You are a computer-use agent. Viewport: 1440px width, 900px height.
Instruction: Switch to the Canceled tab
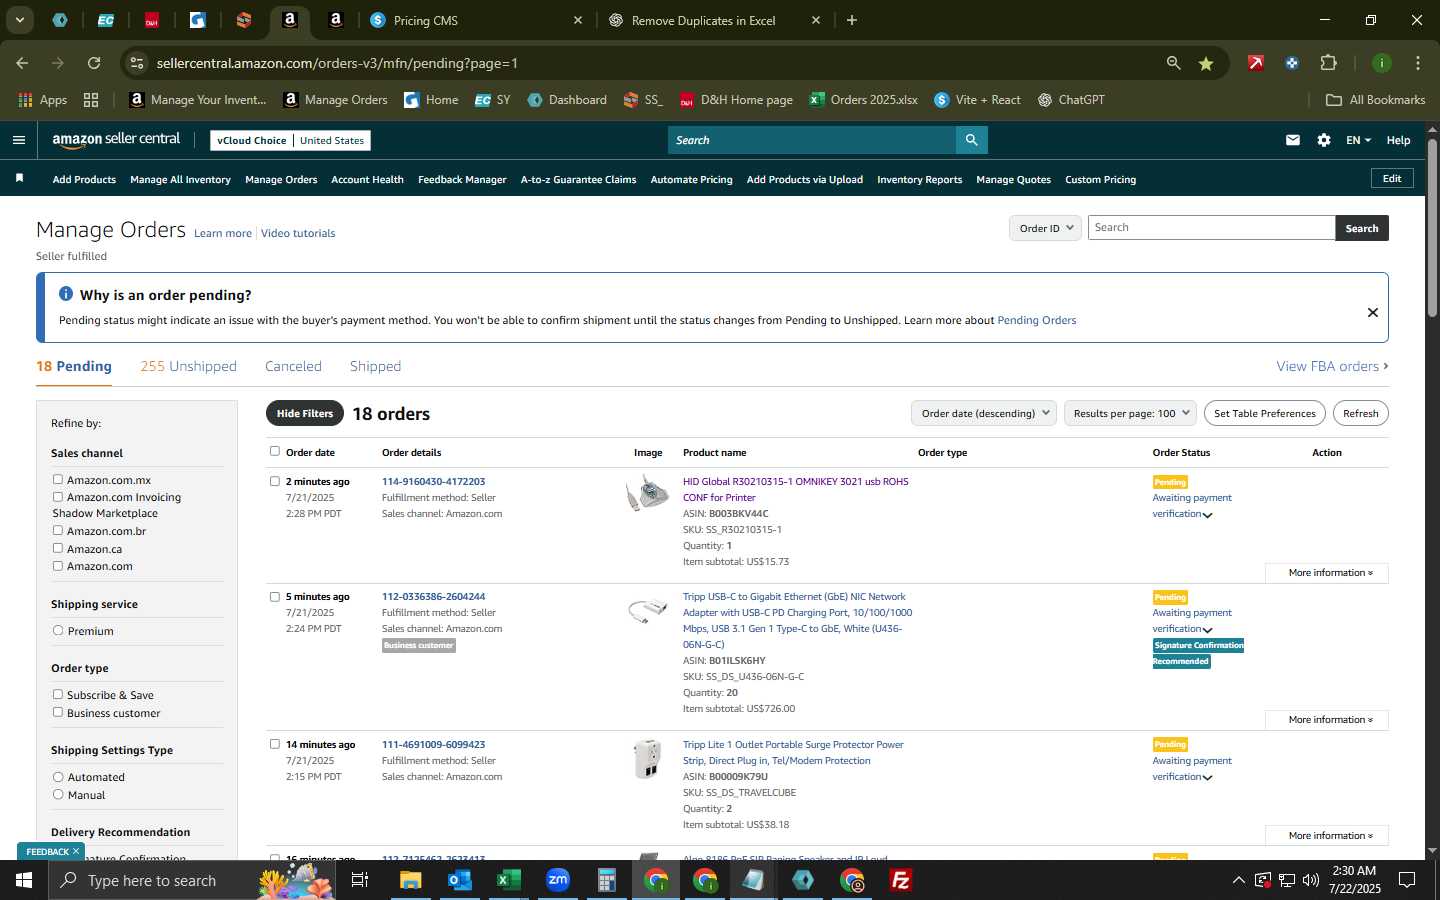tap(293, 366)
